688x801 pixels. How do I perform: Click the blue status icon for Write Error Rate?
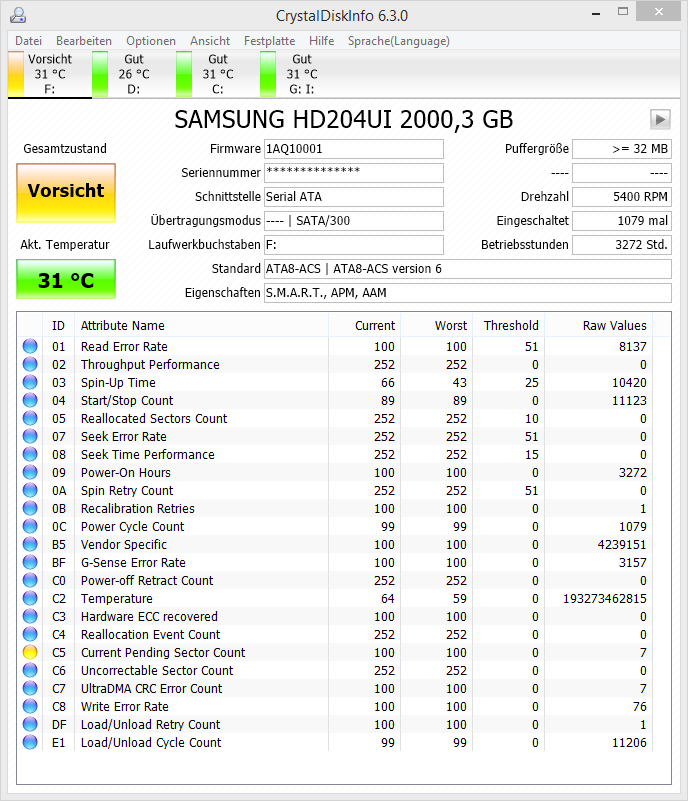(x=30, y=706)
